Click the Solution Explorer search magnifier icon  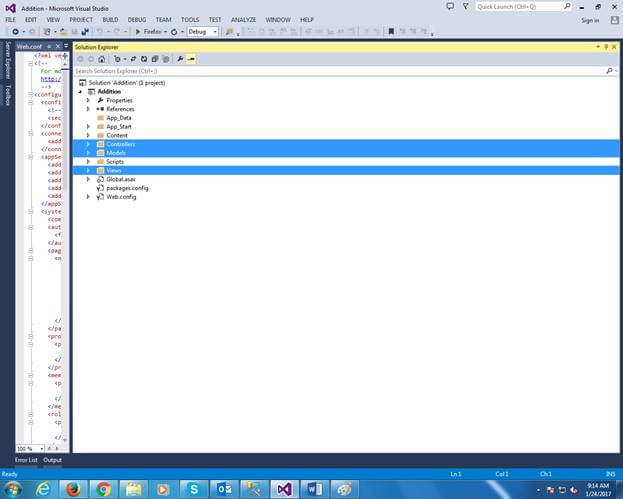point(609,71)
